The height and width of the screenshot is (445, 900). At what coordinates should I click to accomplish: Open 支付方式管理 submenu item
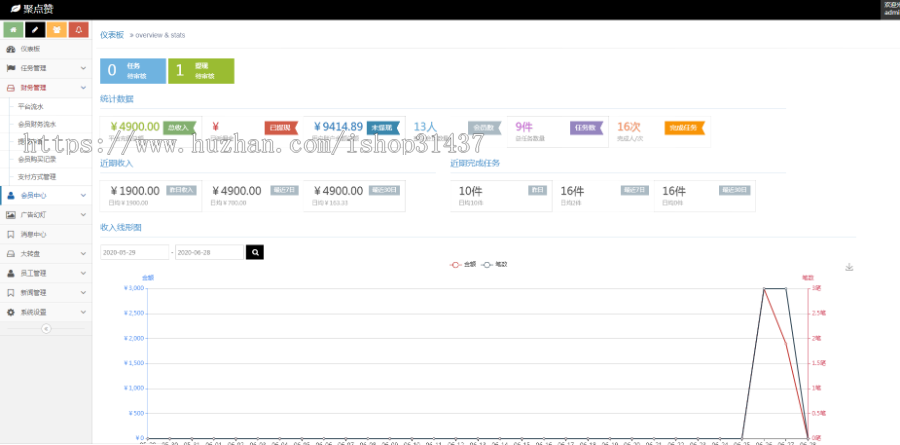[x=37, y=176]
